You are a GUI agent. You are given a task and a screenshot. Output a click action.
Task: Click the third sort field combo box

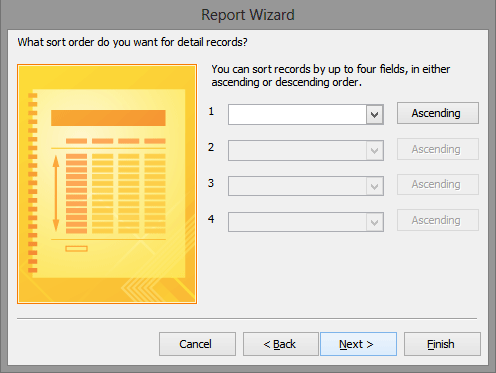(306, 186)
